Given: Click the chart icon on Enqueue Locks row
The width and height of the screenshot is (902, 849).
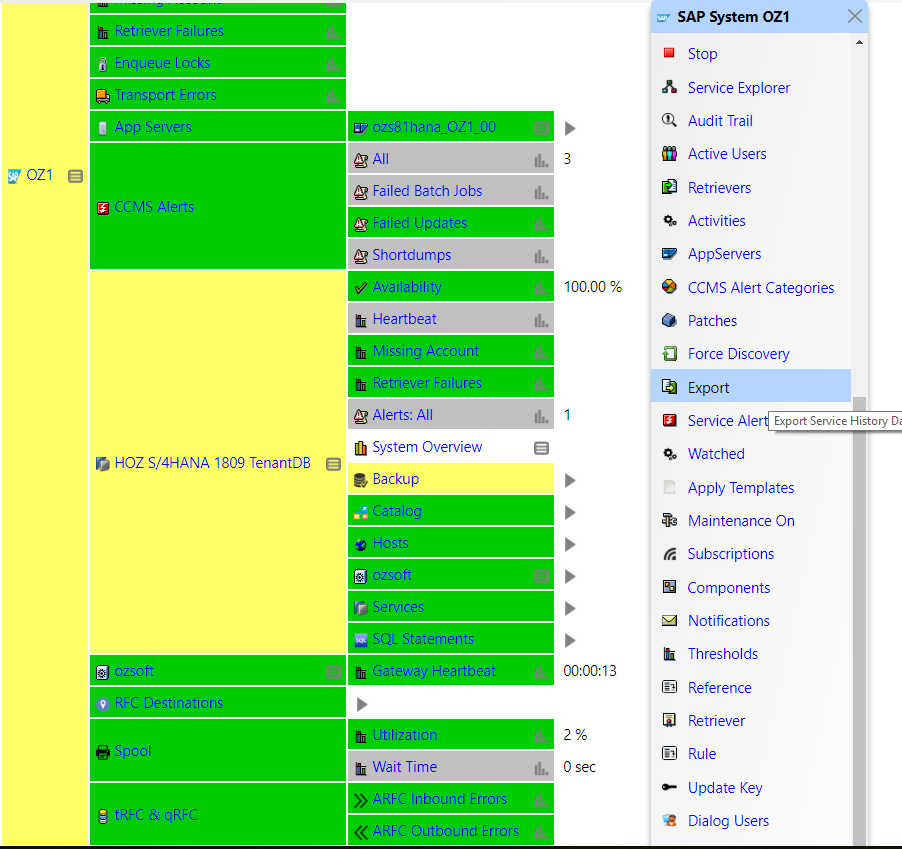Looking at the screenshot, I should [333, 64].
